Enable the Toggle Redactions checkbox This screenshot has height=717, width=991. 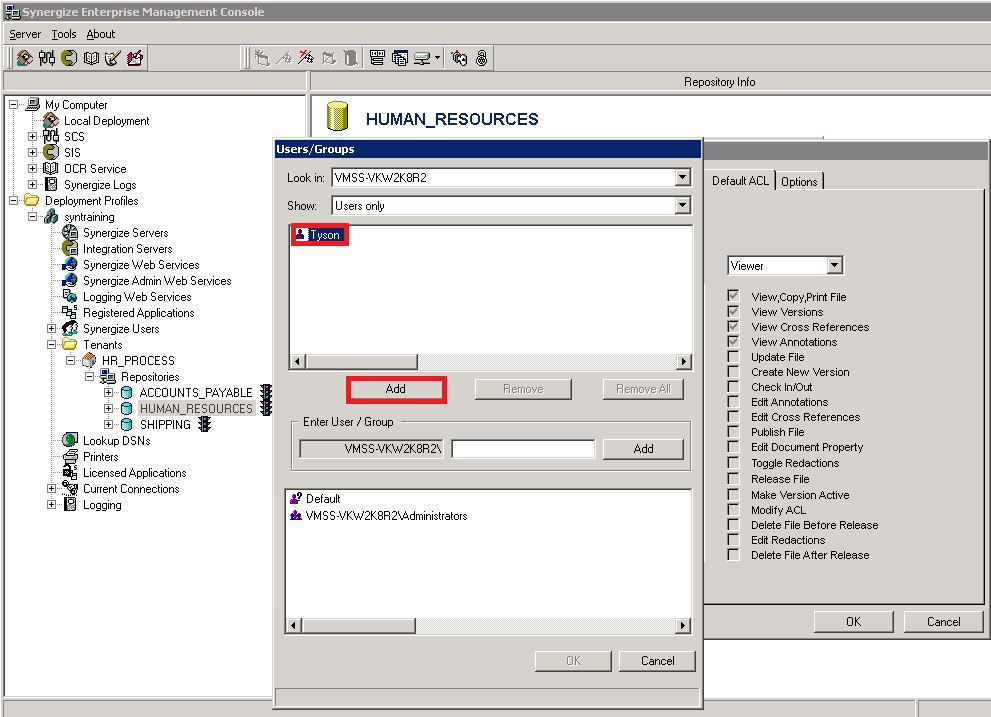click(733, 463)
